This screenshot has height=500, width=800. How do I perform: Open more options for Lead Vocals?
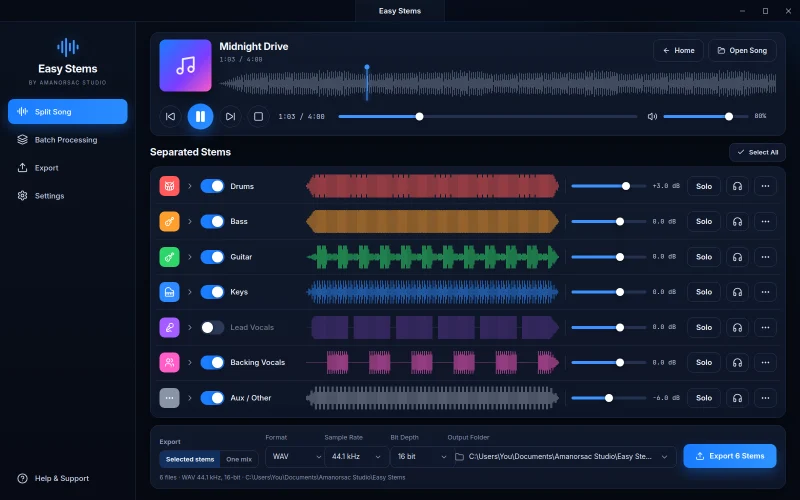click(x=765, y=327)
